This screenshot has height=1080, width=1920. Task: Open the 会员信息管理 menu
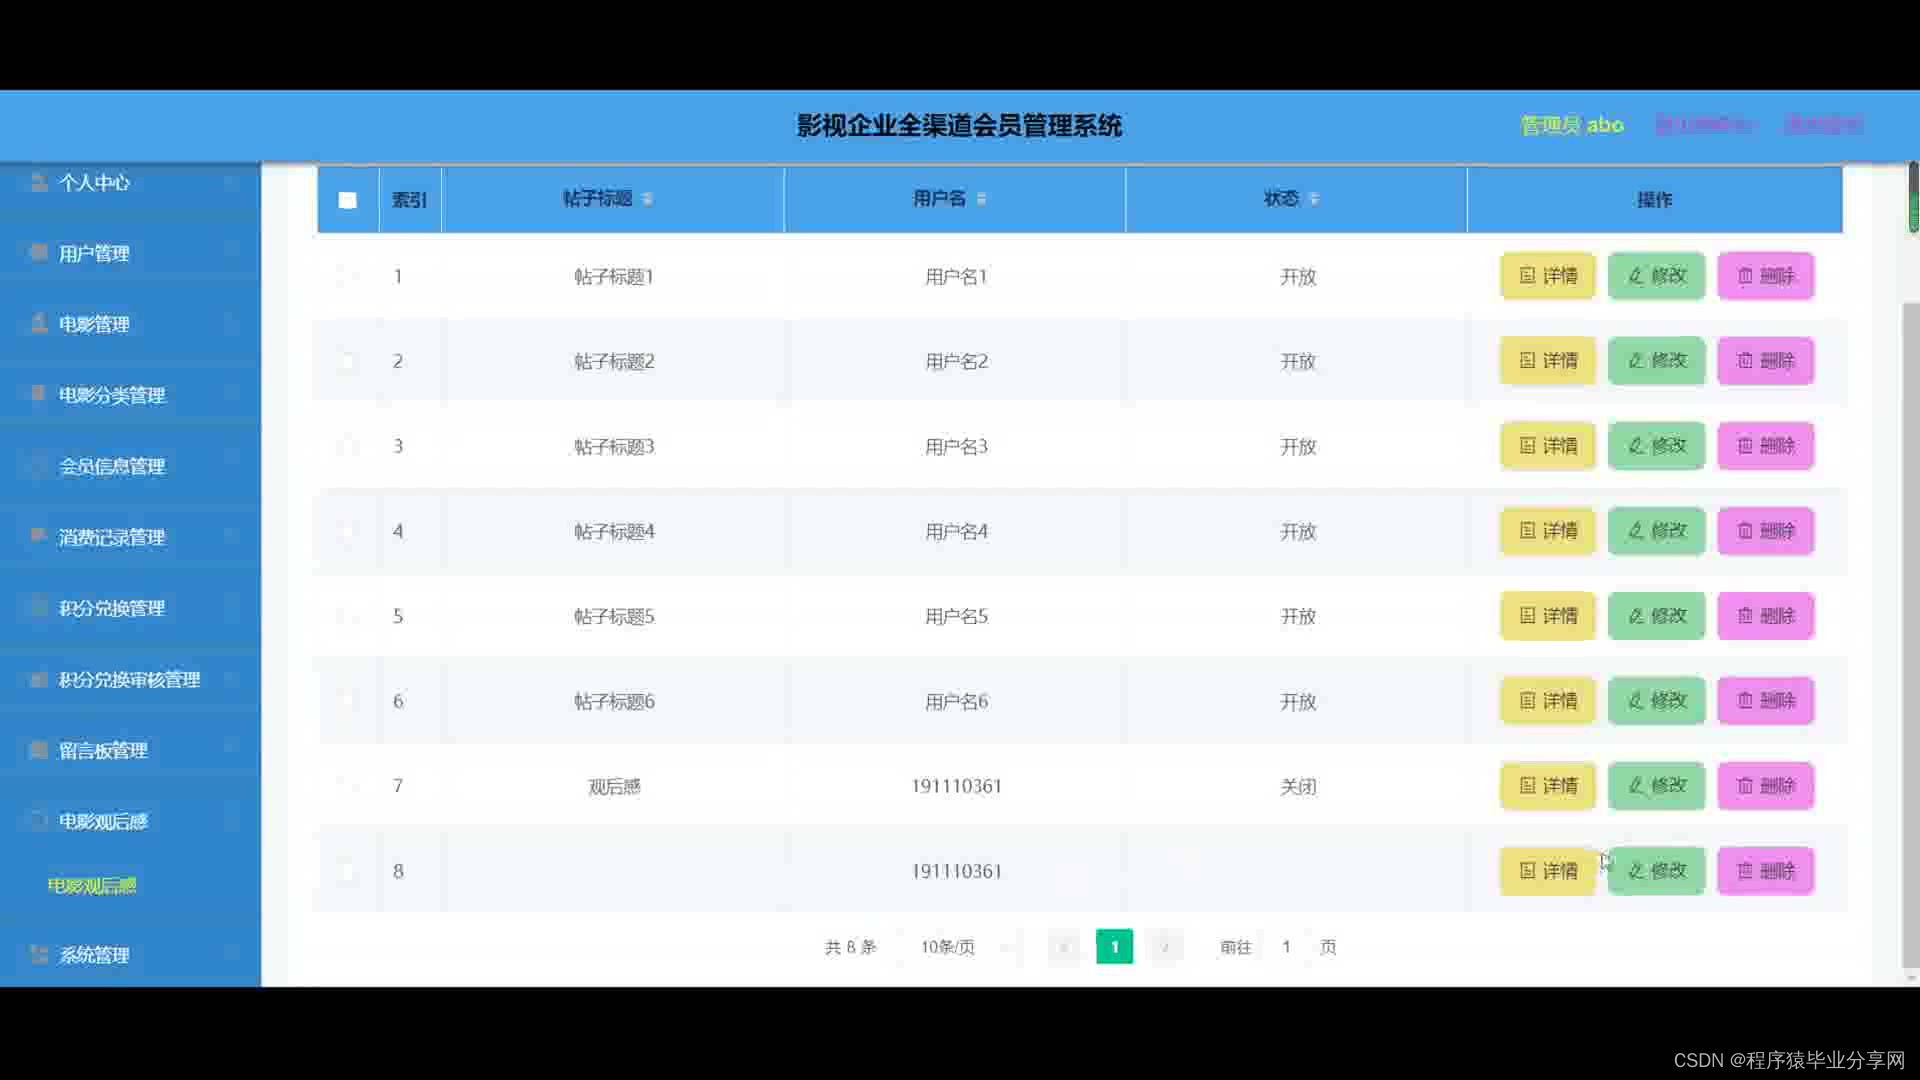point(112,466)
